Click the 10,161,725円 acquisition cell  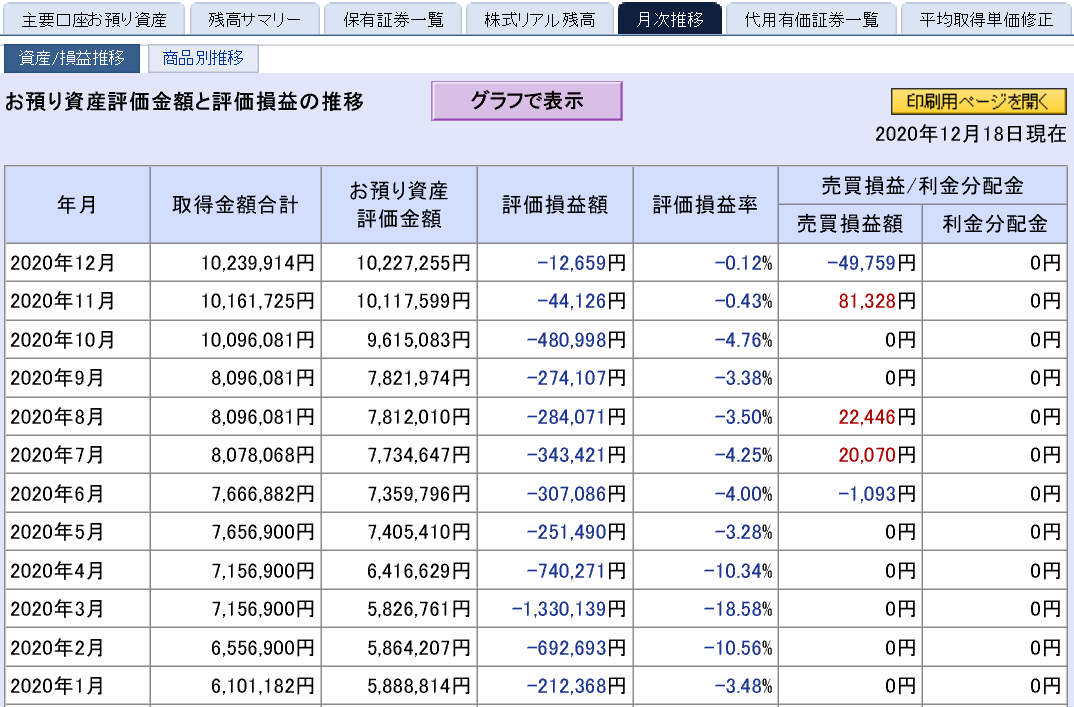pyautogui.click(x=236, y=301)
